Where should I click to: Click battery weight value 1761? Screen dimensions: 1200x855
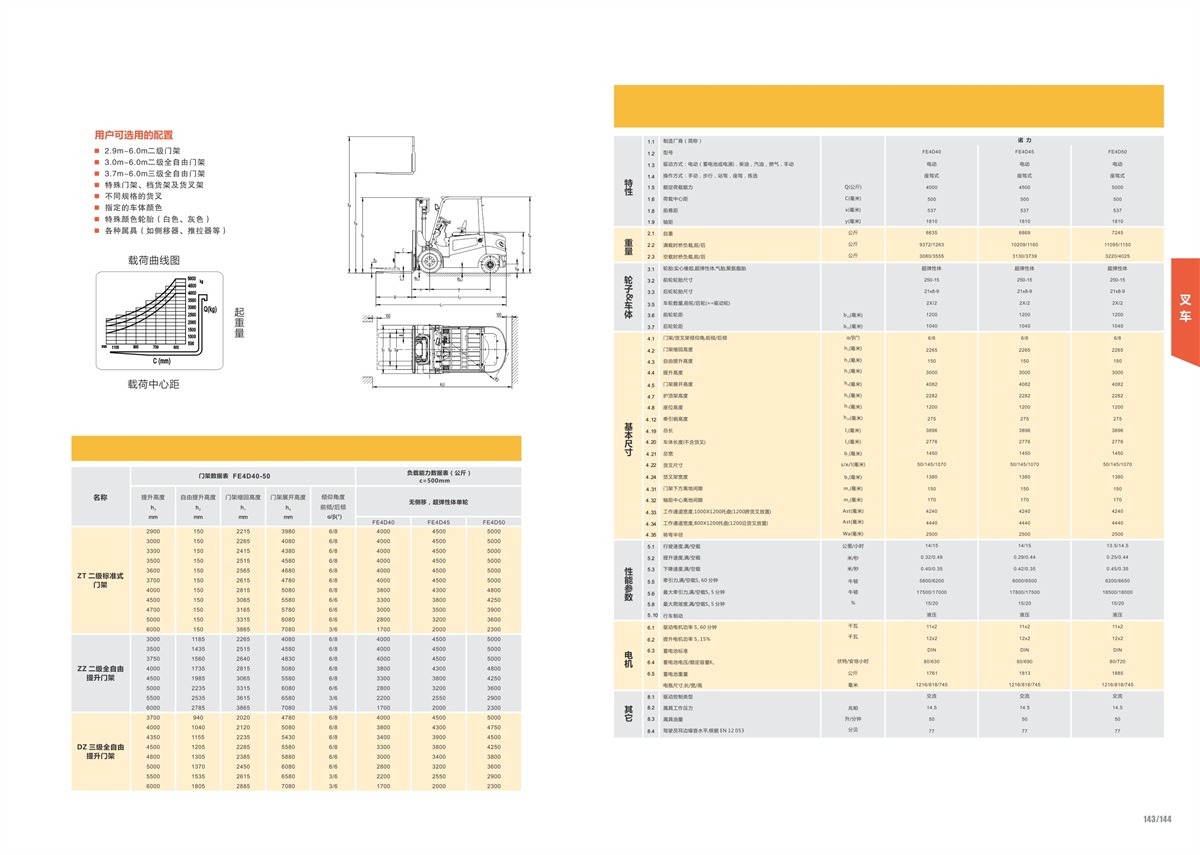[x=932, y=673]
